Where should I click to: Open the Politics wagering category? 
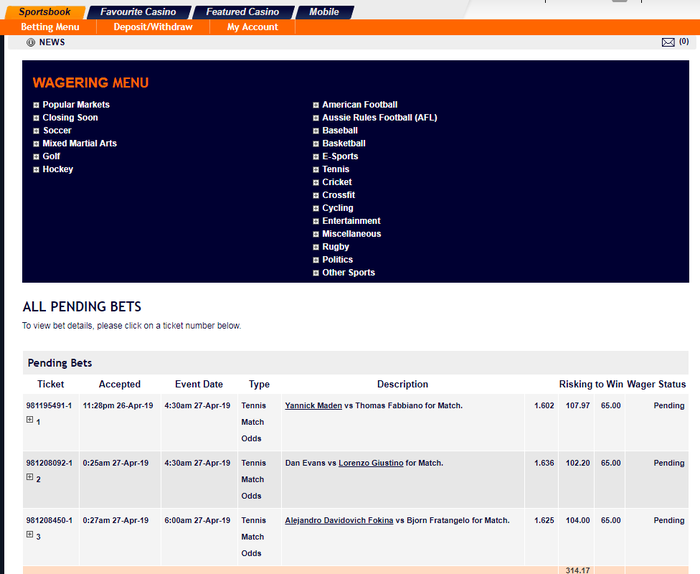point(338,260)
